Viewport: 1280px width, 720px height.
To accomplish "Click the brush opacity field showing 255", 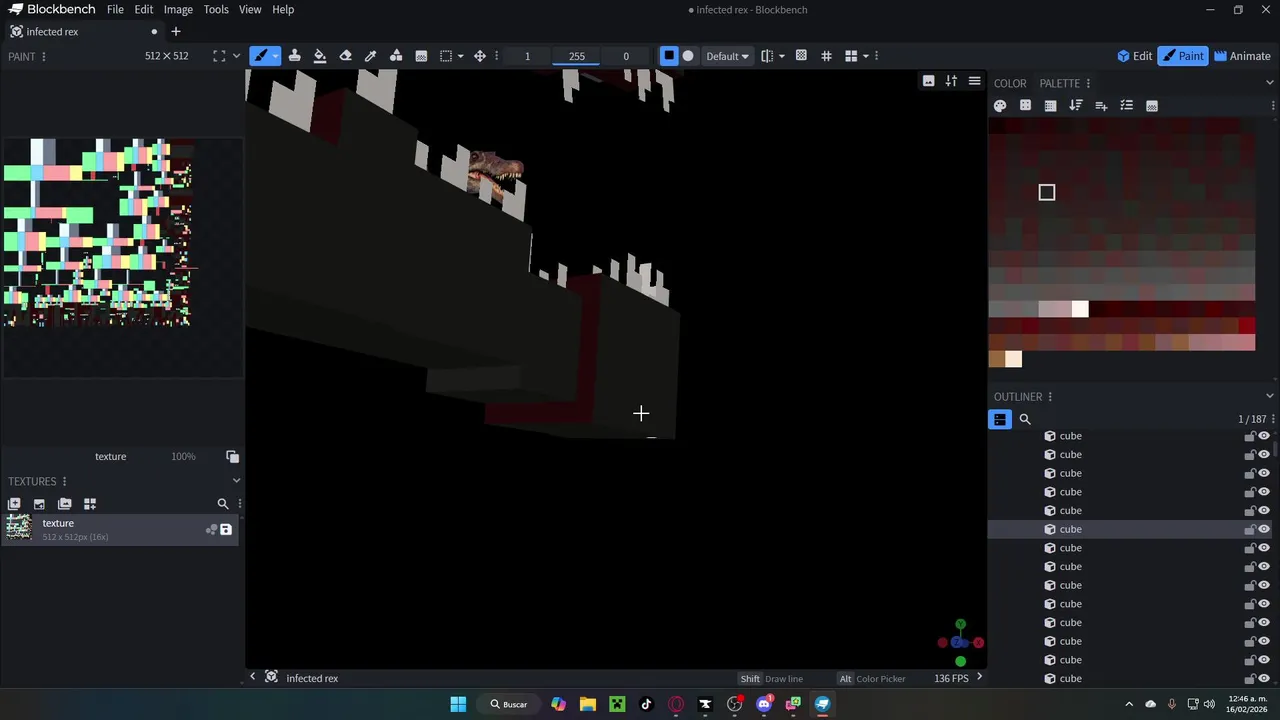I will coord(577,56).
